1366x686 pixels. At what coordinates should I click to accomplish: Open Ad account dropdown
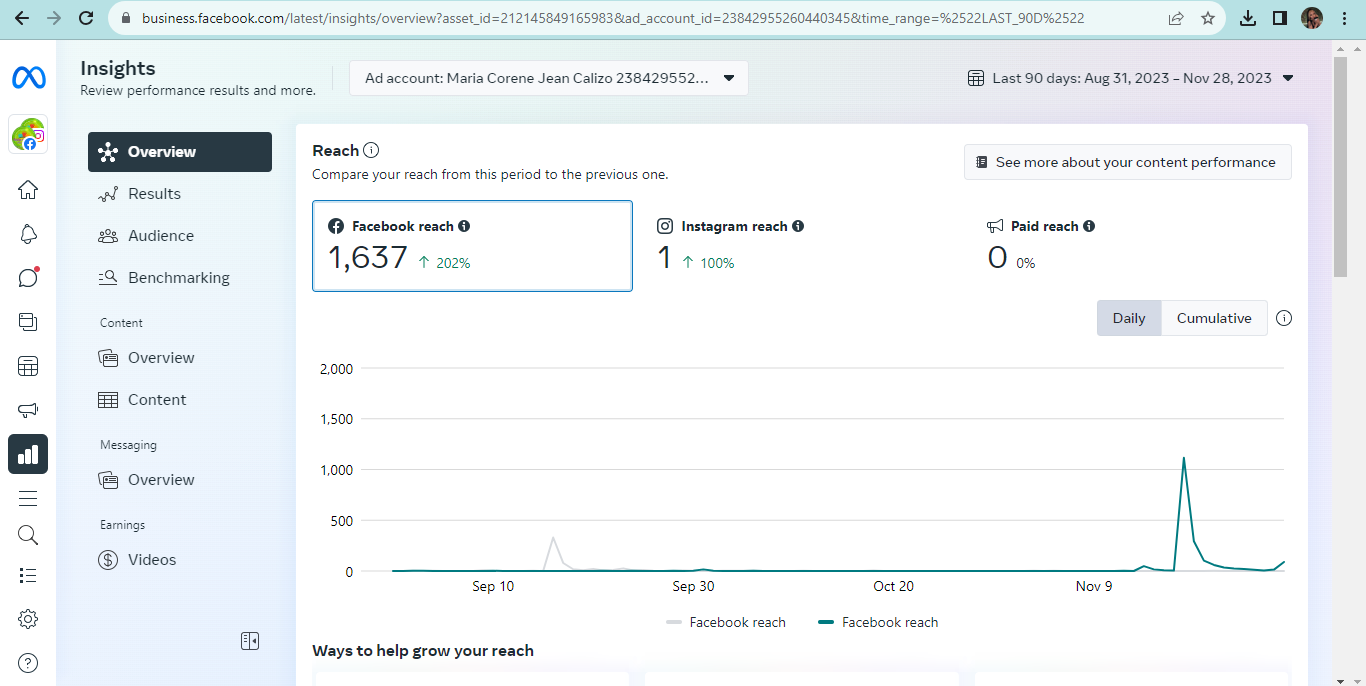coord(548,78)
